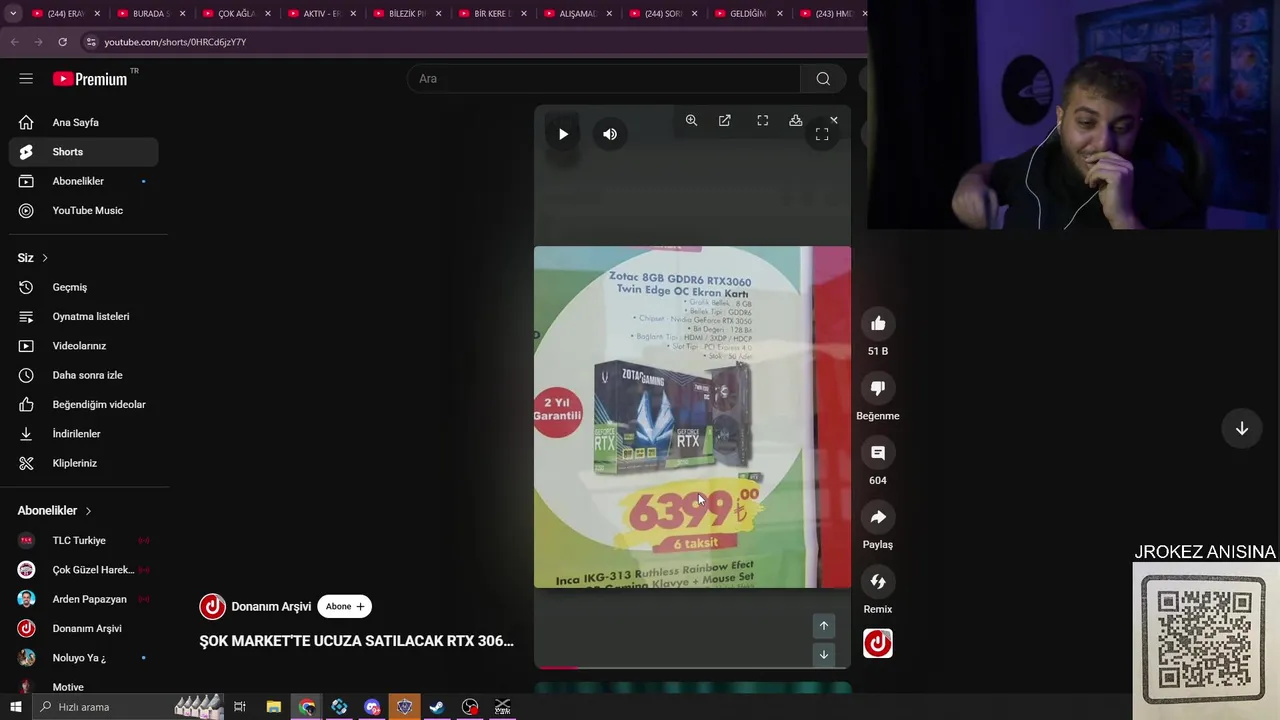Open Oynatma listeleri
The height and width of the screenshot is (720, 1280).
[84, 316]
